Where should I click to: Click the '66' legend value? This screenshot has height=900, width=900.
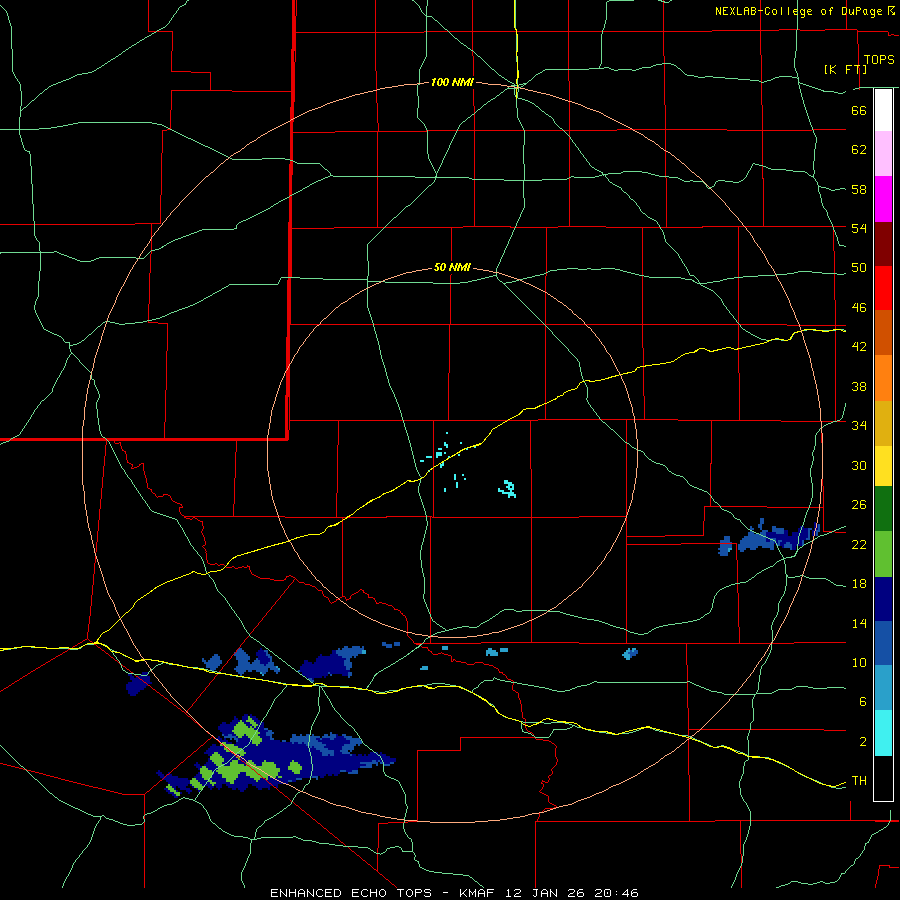point(859,110)
